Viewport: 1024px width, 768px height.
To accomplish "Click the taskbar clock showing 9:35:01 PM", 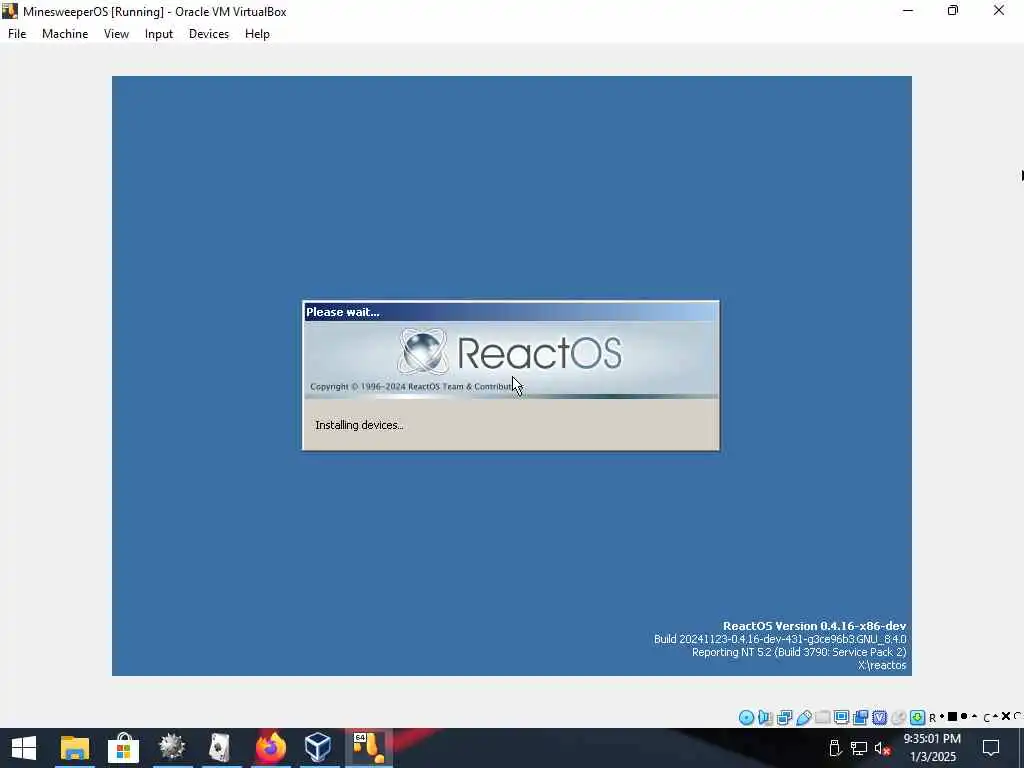I will (x=932, y=748).
